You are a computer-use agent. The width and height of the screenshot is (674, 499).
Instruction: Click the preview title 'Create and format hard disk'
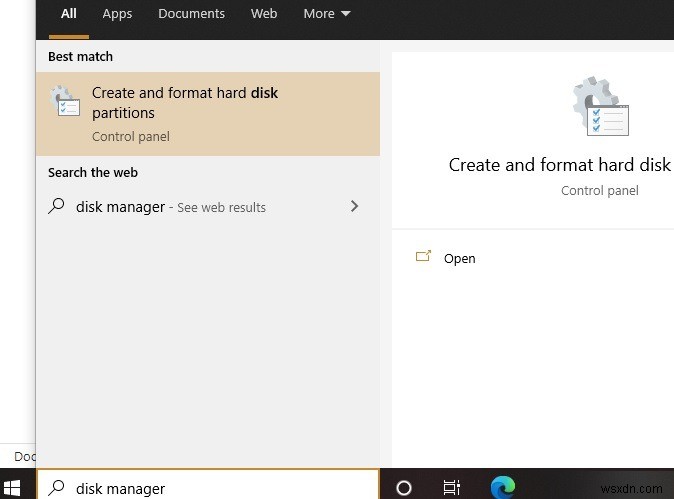click(x=559, y=165)
